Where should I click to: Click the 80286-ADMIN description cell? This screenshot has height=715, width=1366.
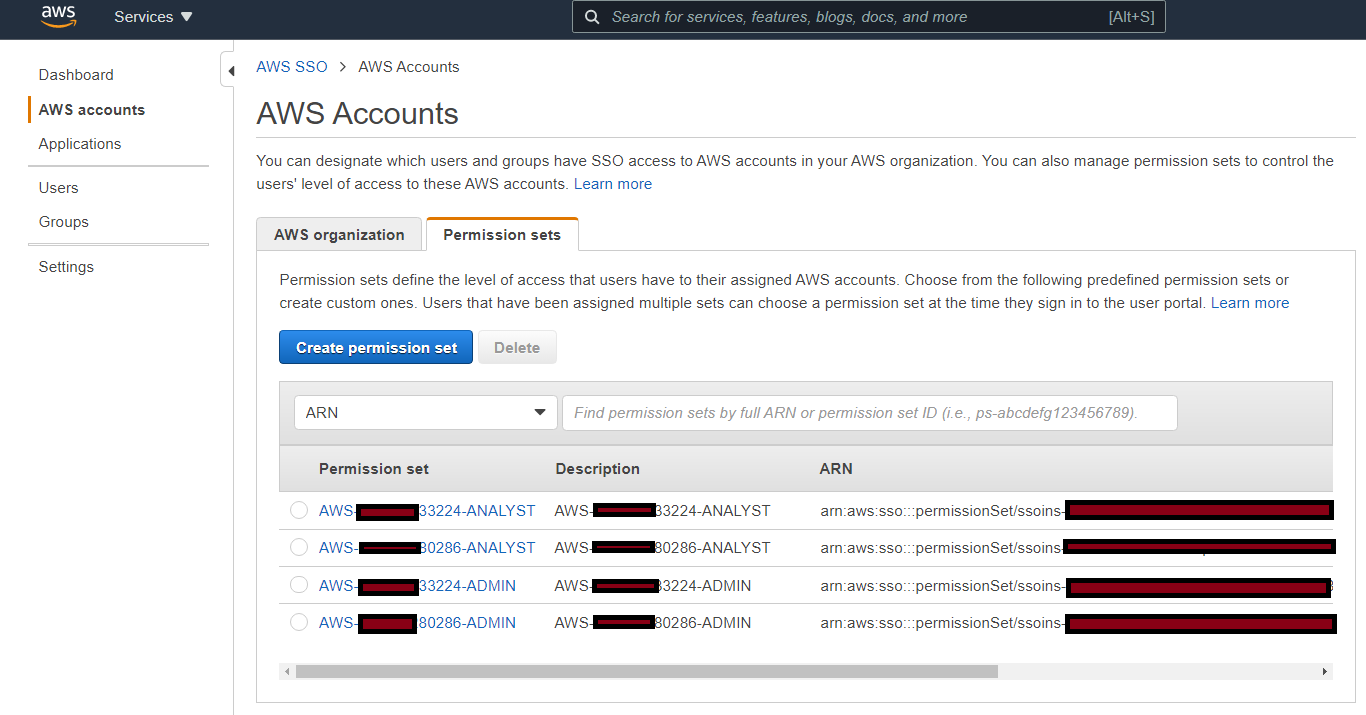(x=653, y=623)
